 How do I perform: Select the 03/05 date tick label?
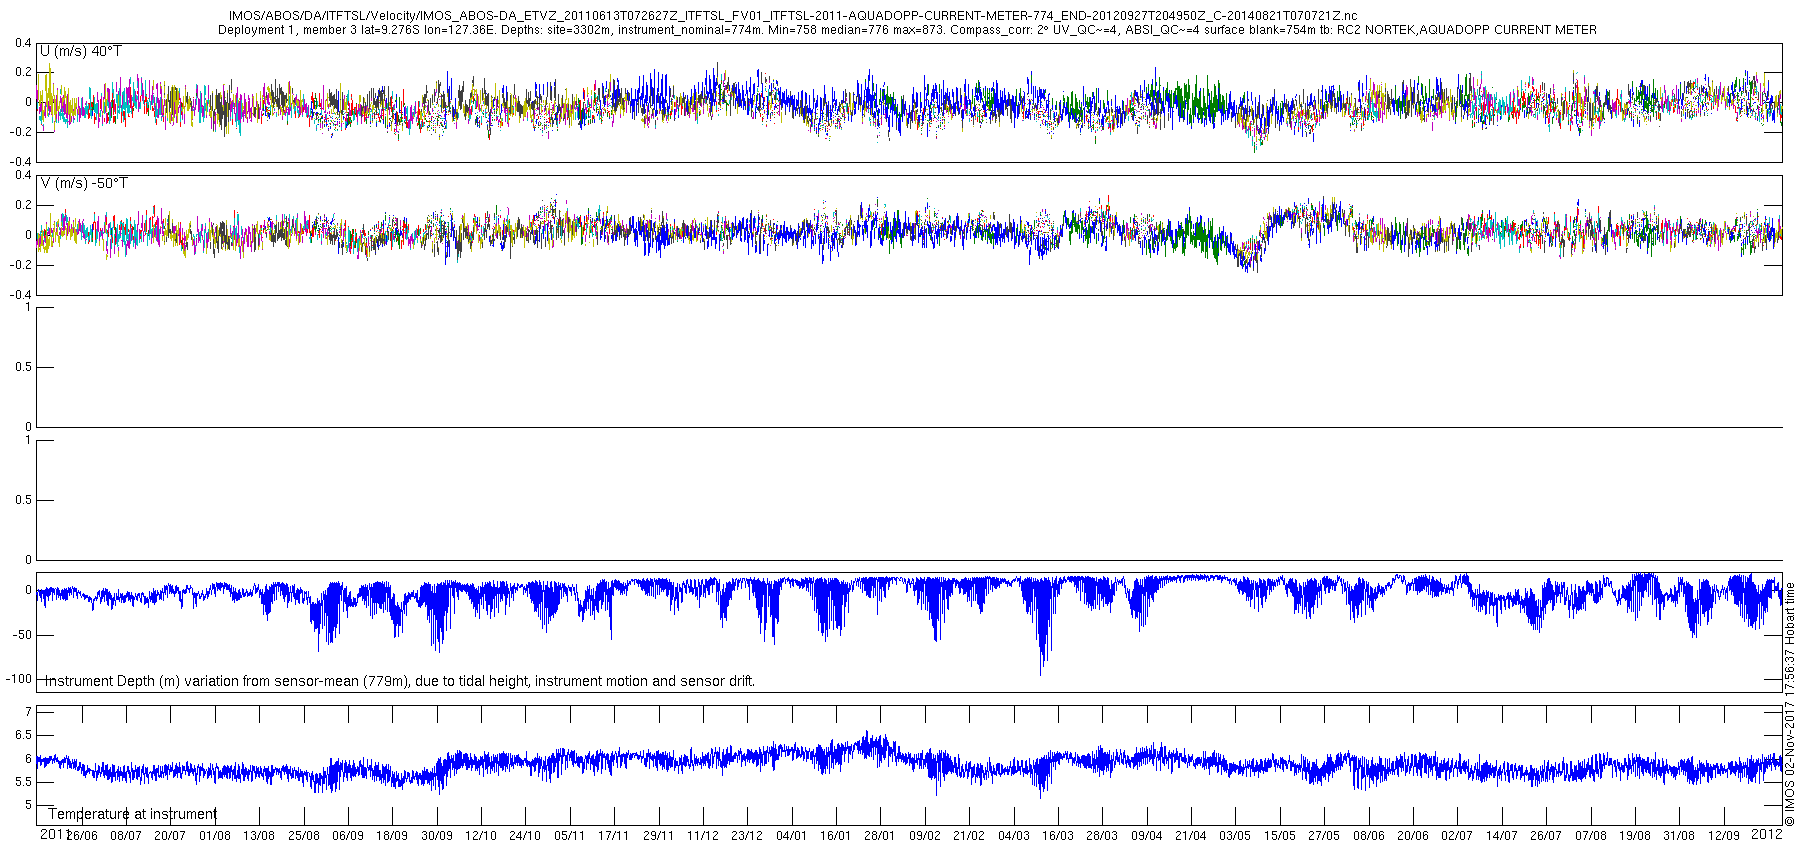click(1235, 836)
